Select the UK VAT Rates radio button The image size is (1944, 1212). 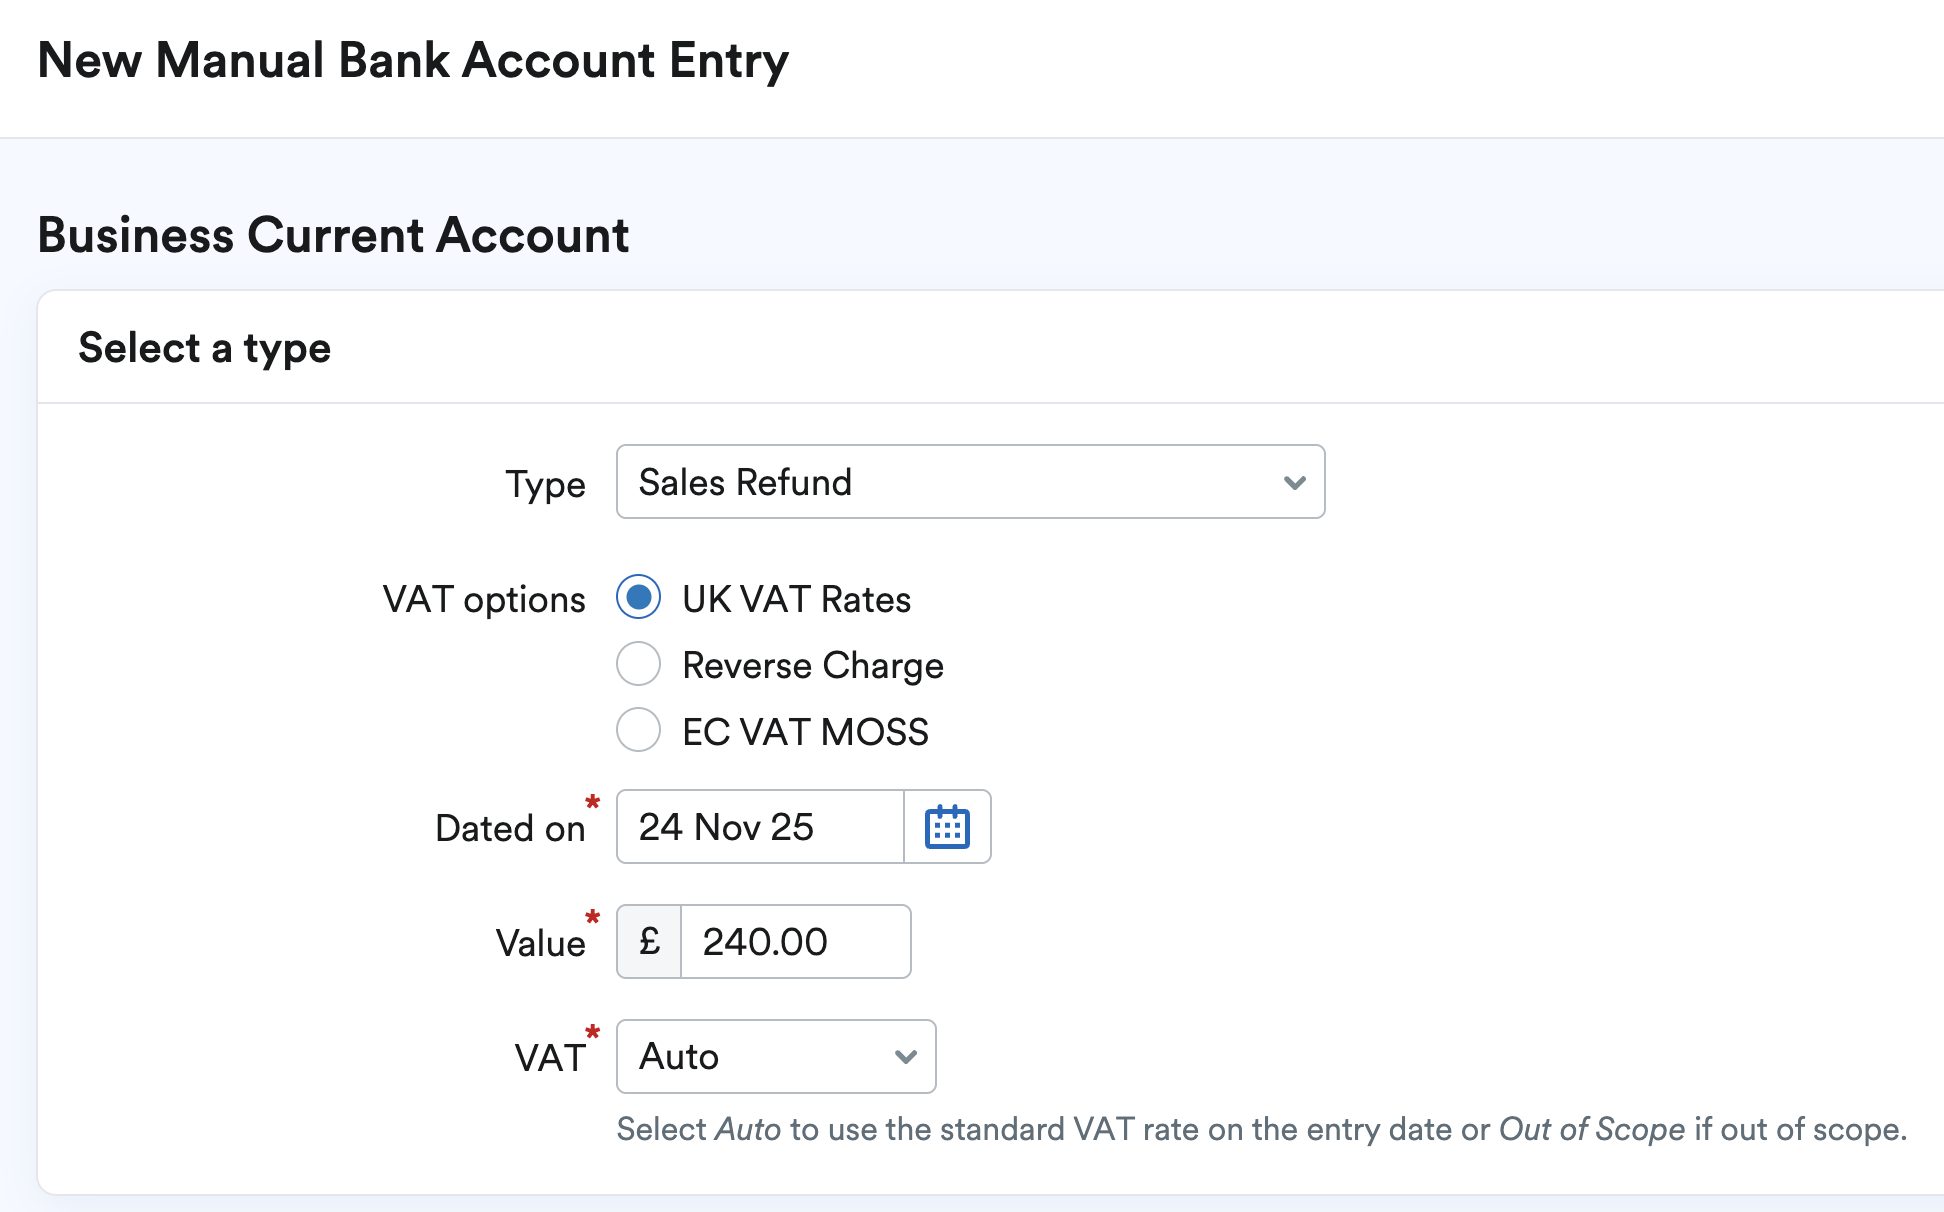tap(638, 597)
